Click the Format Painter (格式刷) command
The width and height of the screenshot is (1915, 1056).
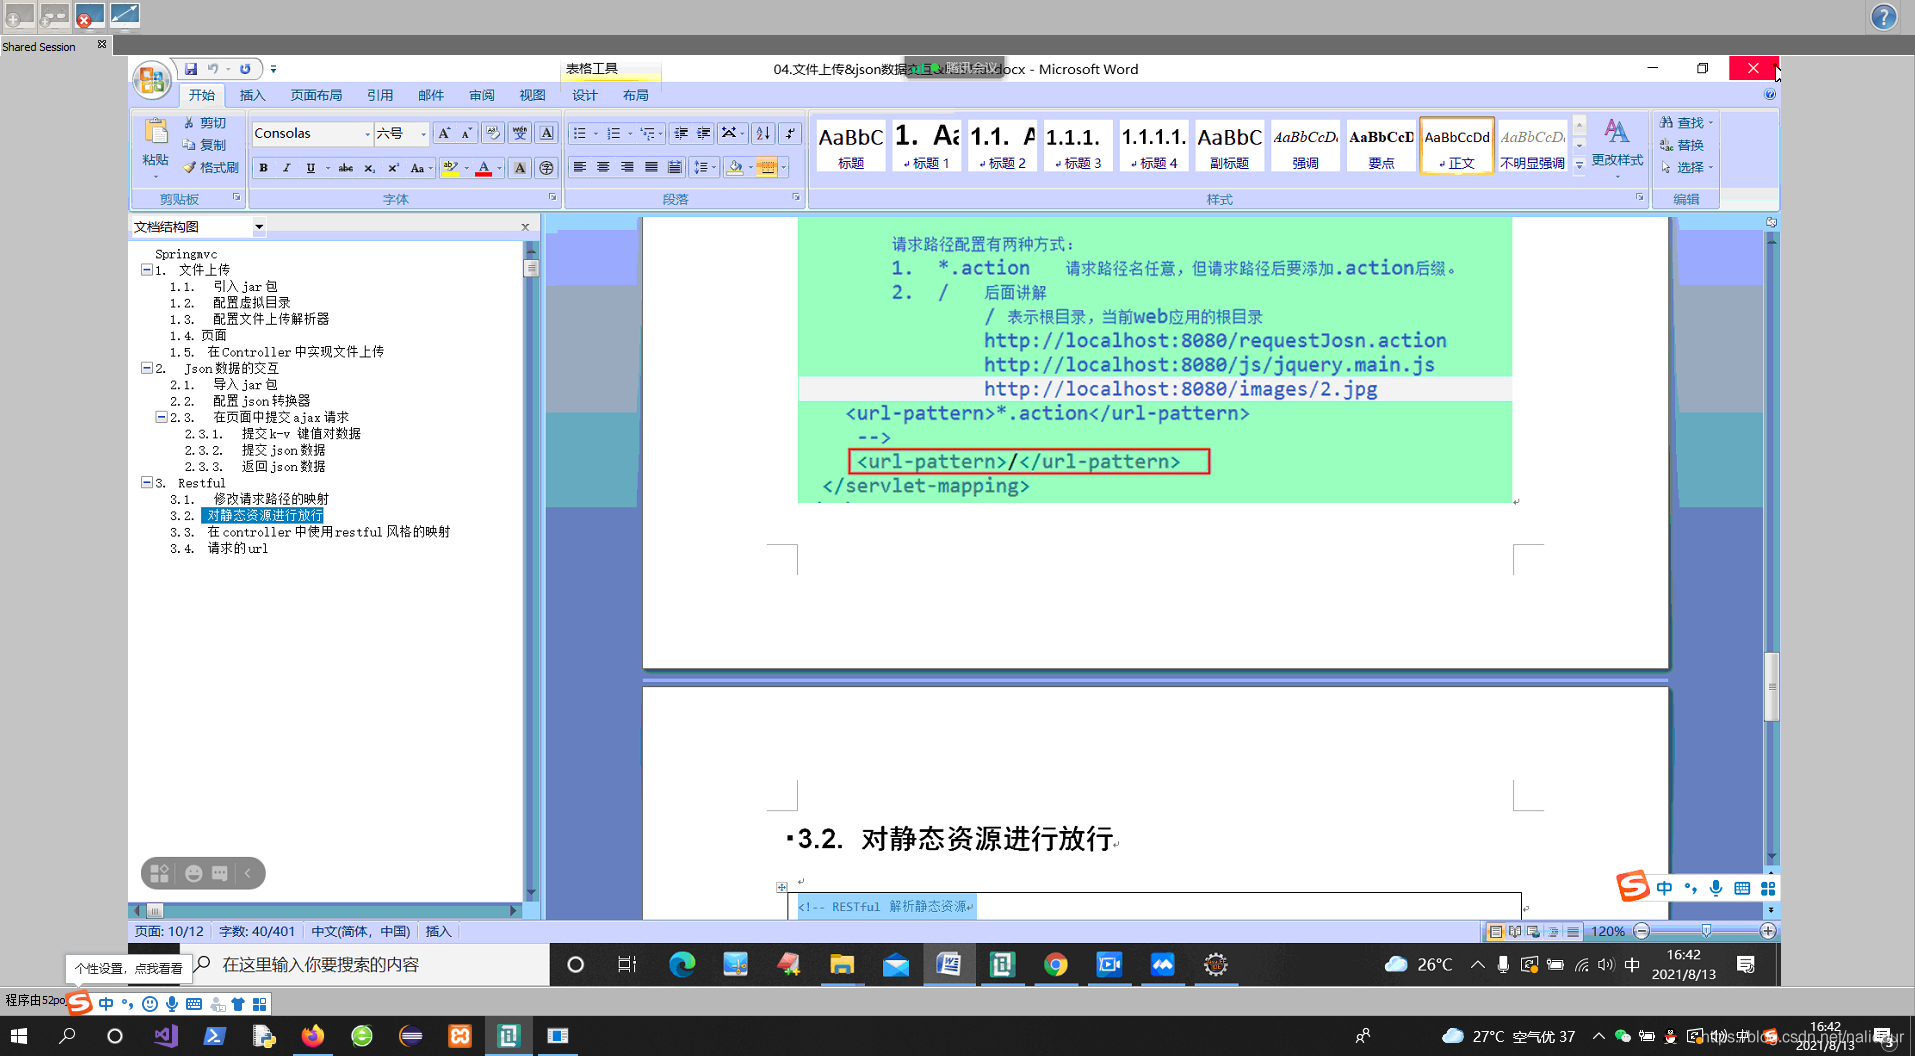coord(211,167)
